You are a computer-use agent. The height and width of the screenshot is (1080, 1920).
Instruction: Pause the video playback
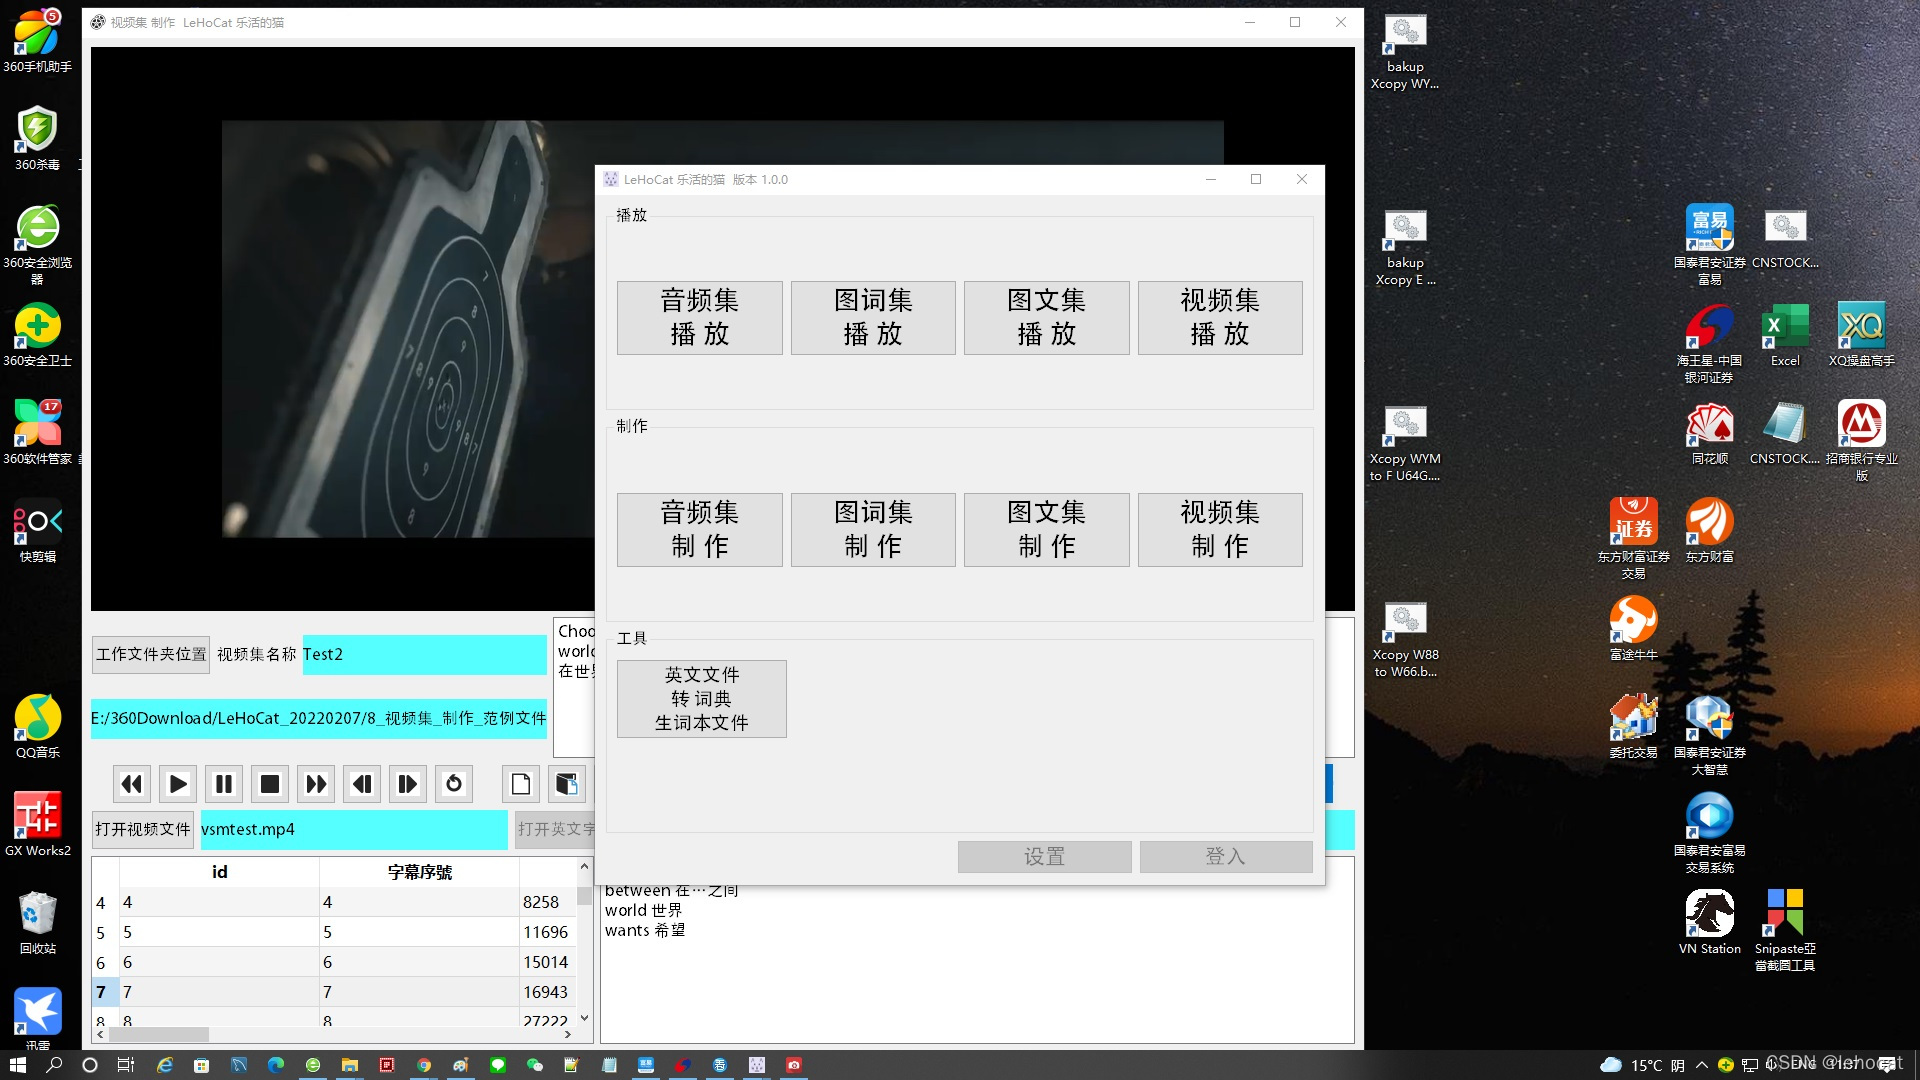tap(224, 784)
